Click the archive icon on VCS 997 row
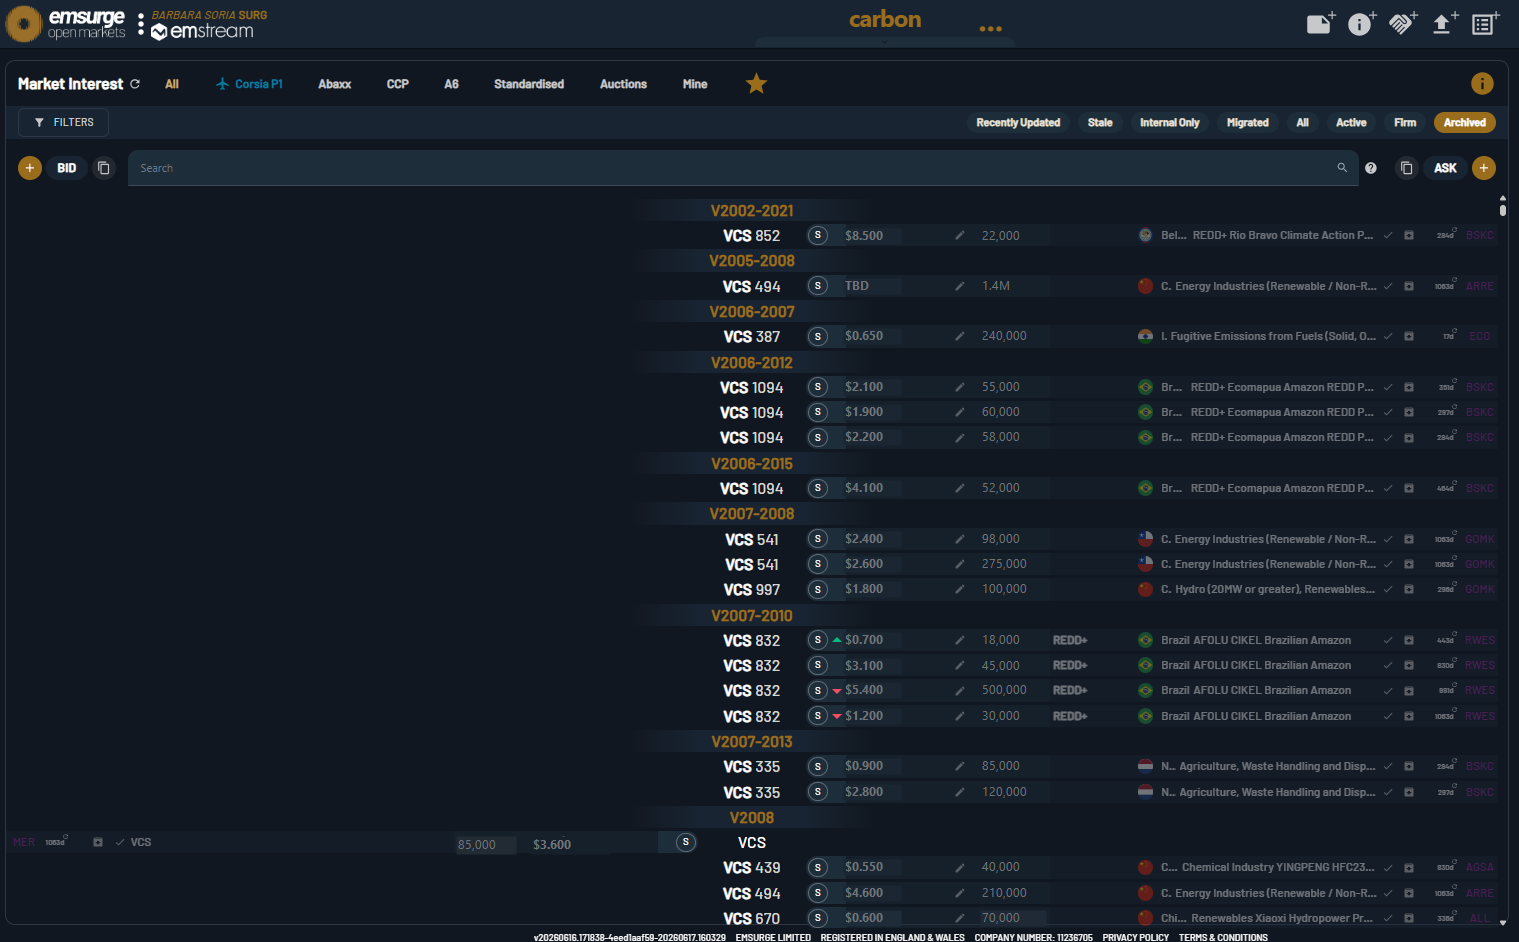The height and width of the screenshot is (942, 1519). click(x=1409, y=590)
